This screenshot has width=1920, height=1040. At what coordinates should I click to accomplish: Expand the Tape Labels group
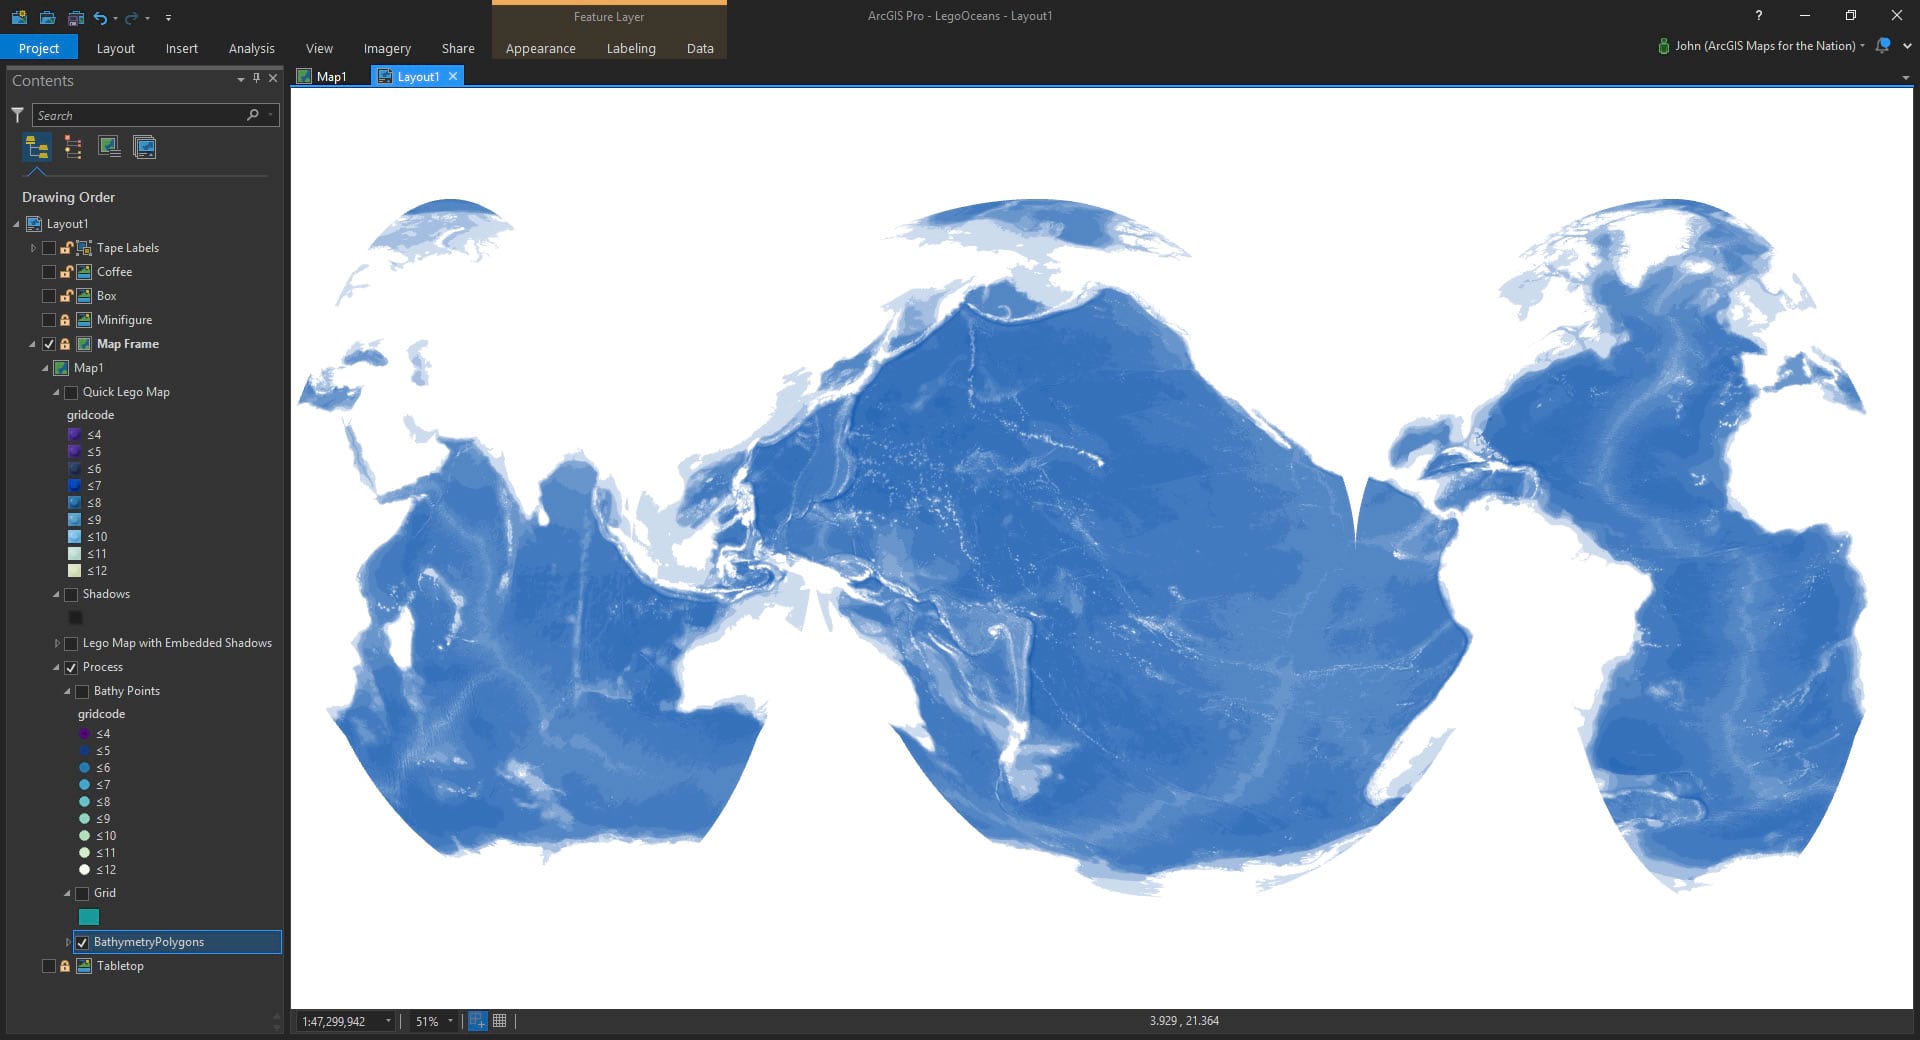pos(33,248)
